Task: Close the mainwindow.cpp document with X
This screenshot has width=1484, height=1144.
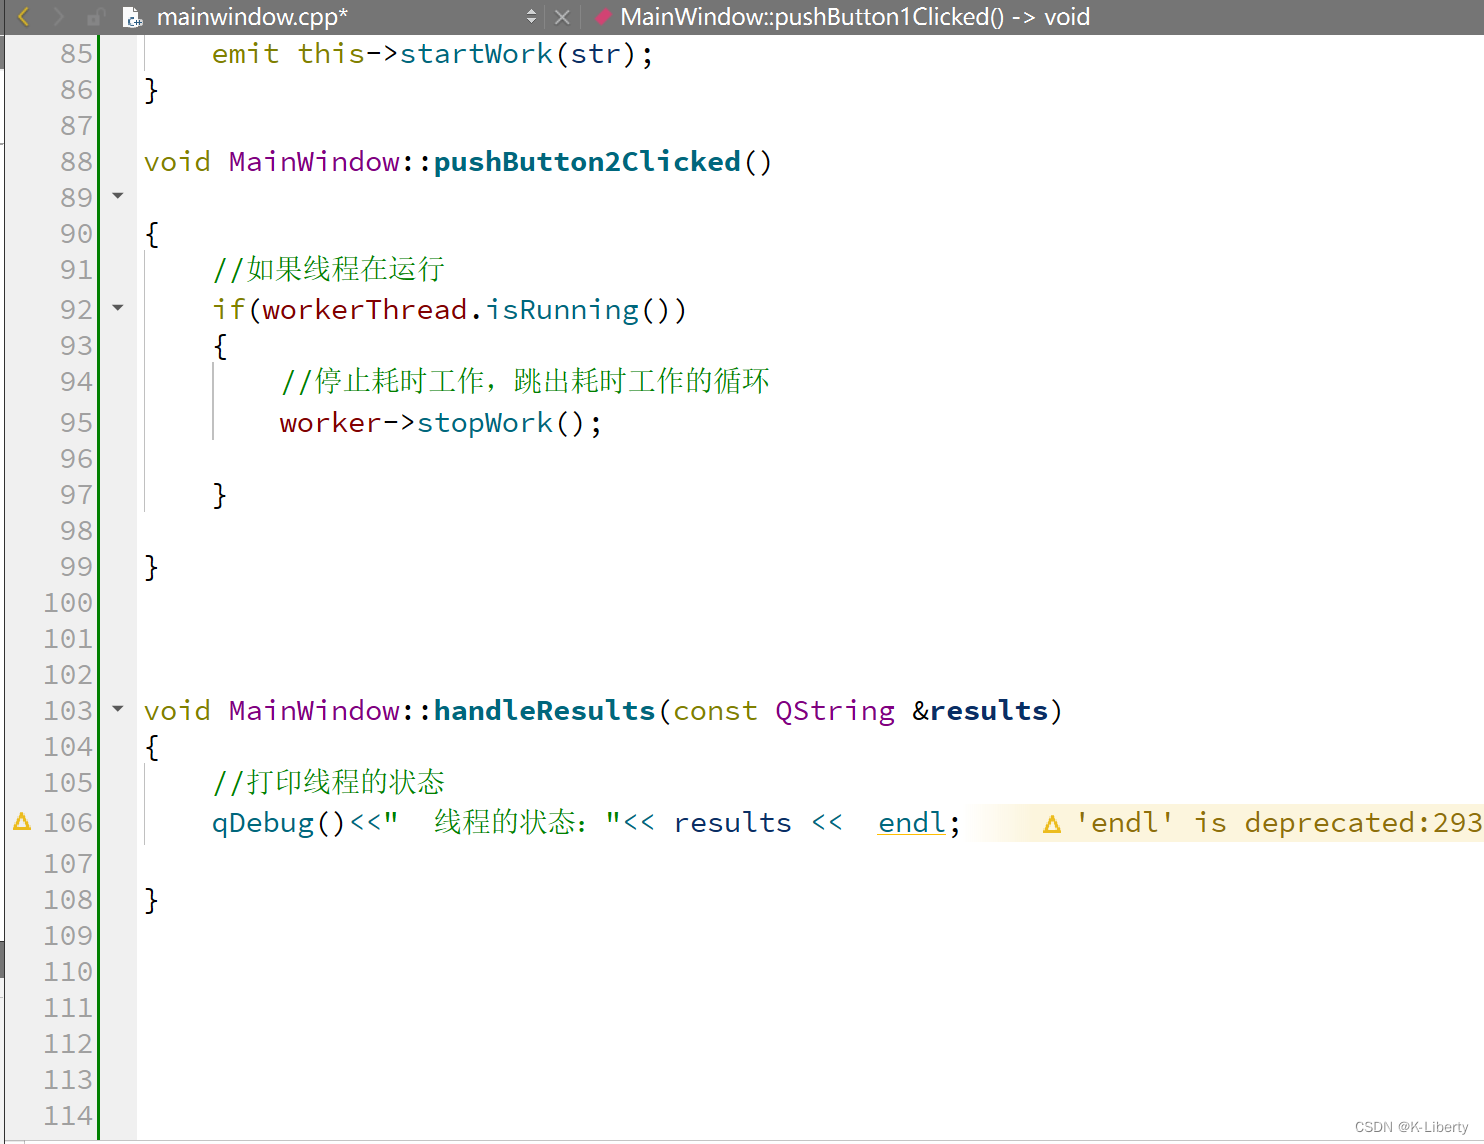Action: (562, 17)
